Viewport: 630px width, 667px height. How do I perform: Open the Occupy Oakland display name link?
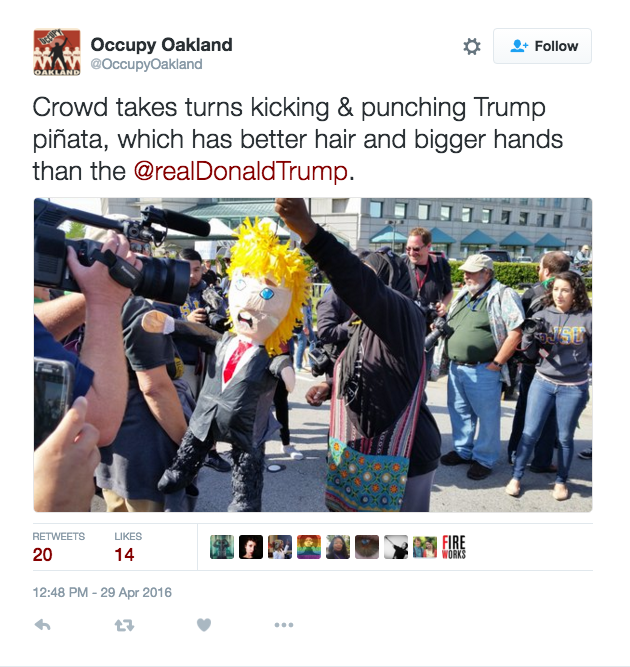point(161,45)
